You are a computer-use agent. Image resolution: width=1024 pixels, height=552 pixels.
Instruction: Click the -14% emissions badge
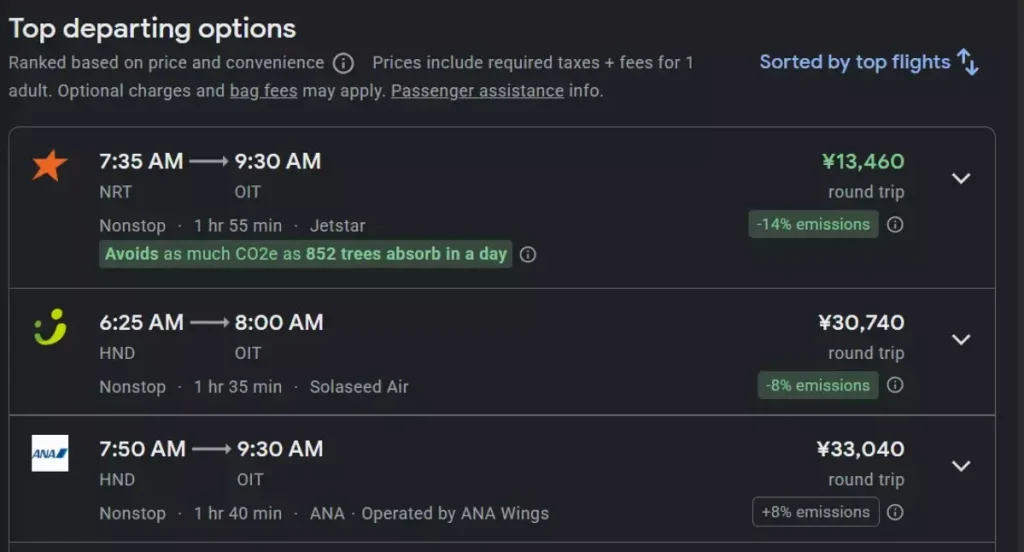[x=813, y=224]
